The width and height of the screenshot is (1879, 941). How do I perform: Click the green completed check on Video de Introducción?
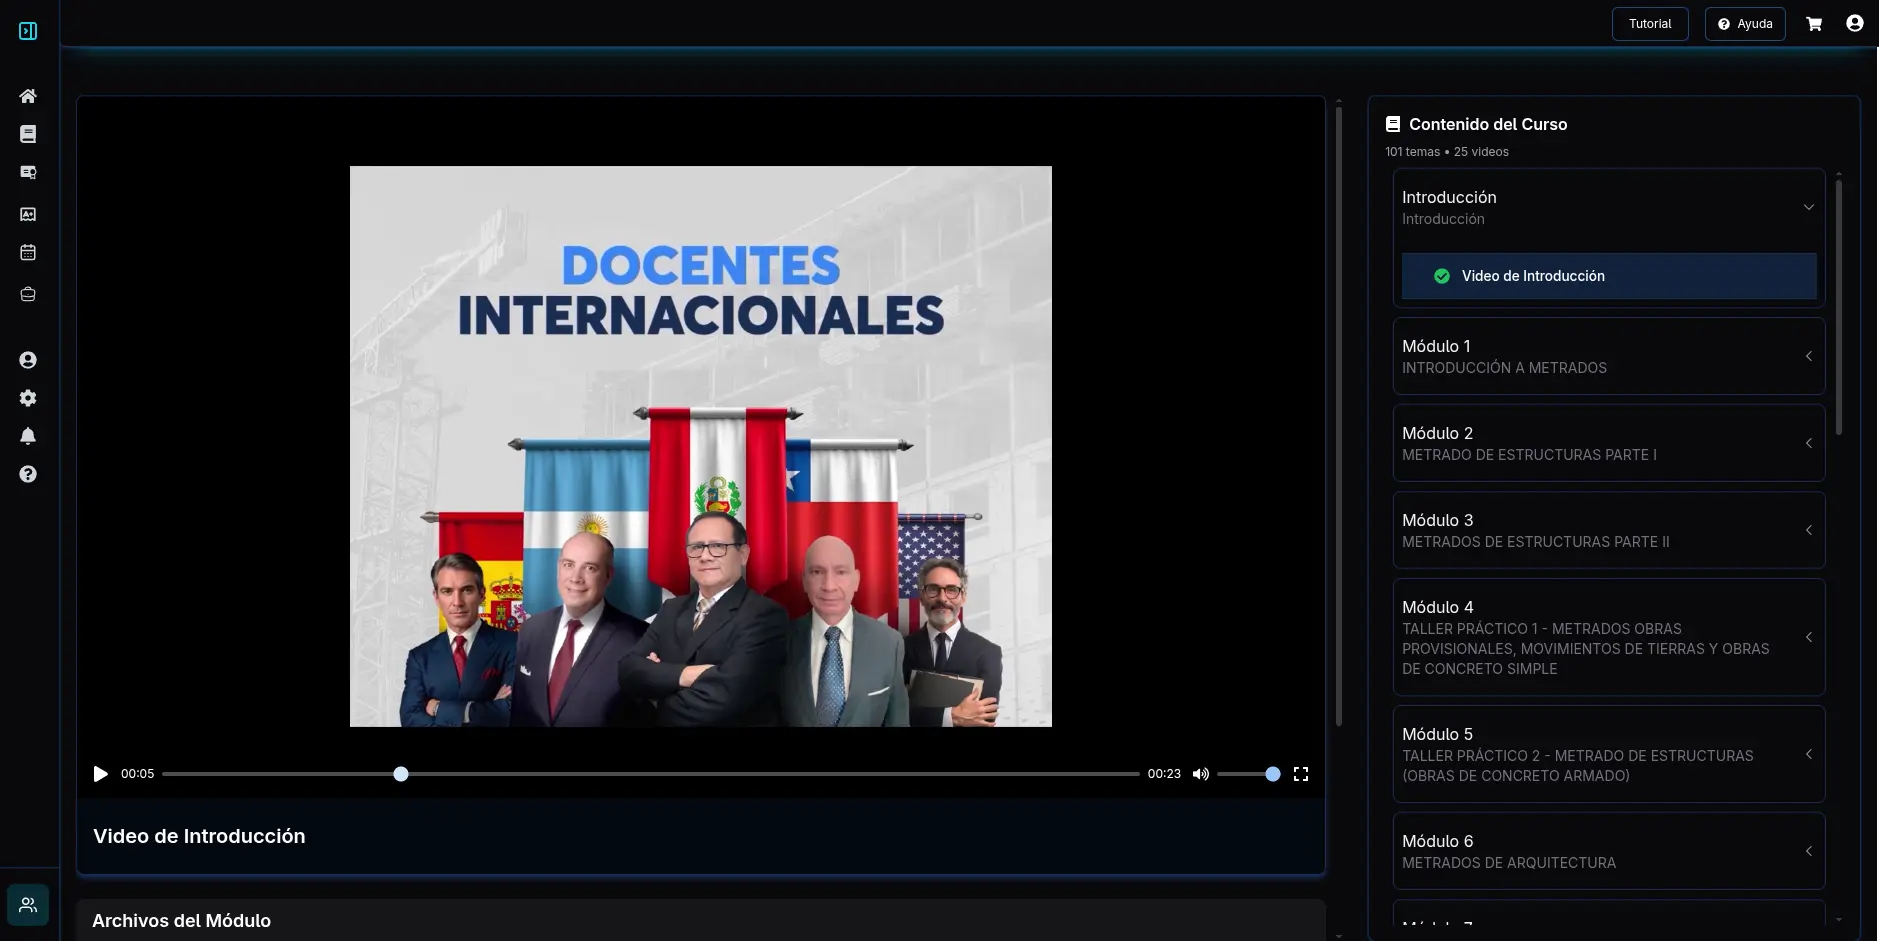pos(1442,276)
